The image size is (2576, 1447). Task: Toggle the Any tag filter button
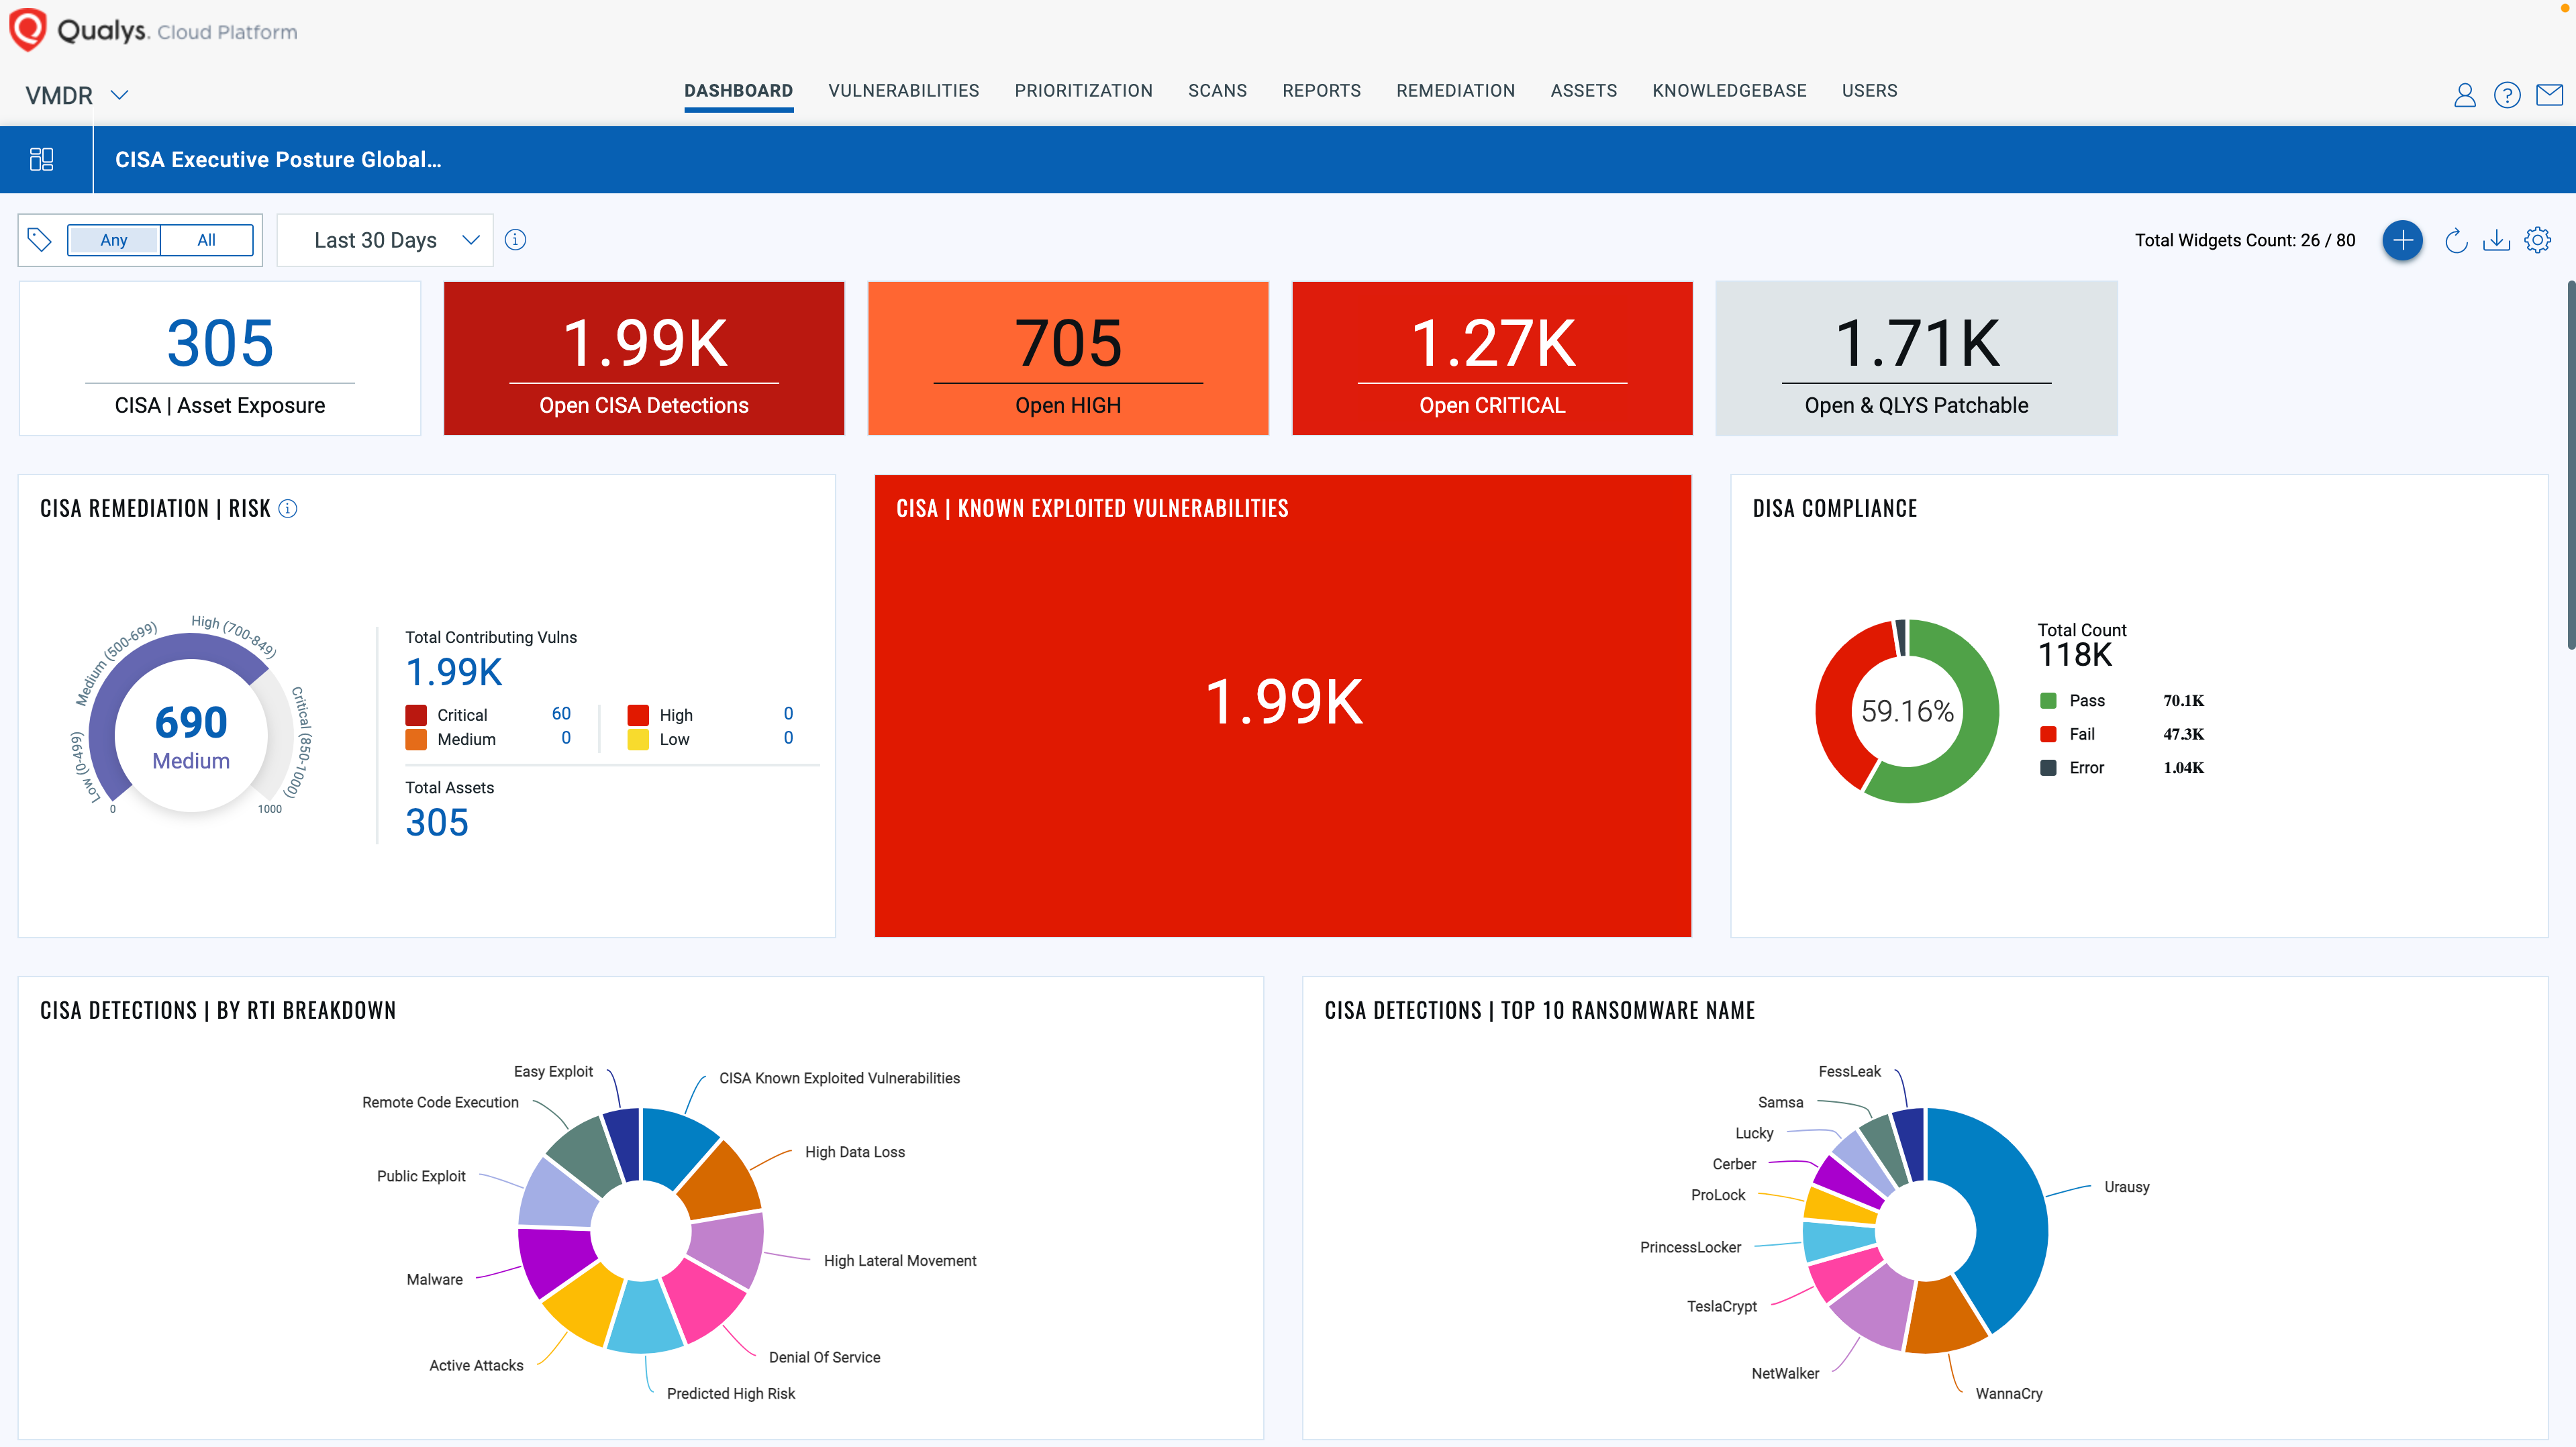click(x=113, y=239)
